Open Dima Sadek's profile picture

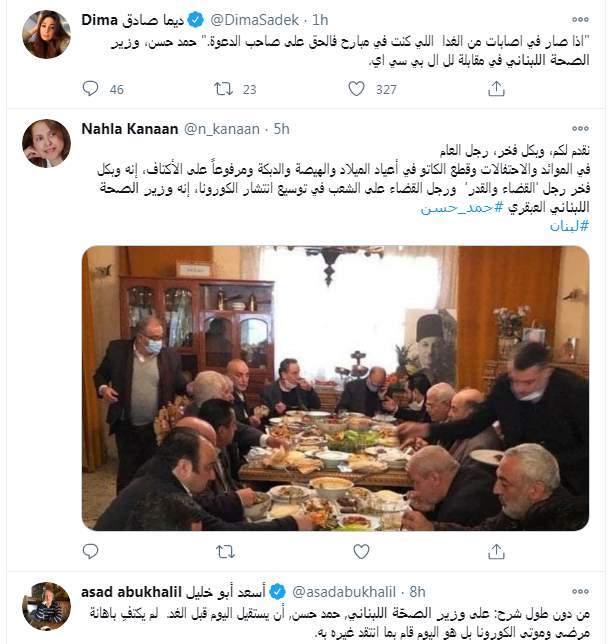[46, 34]
